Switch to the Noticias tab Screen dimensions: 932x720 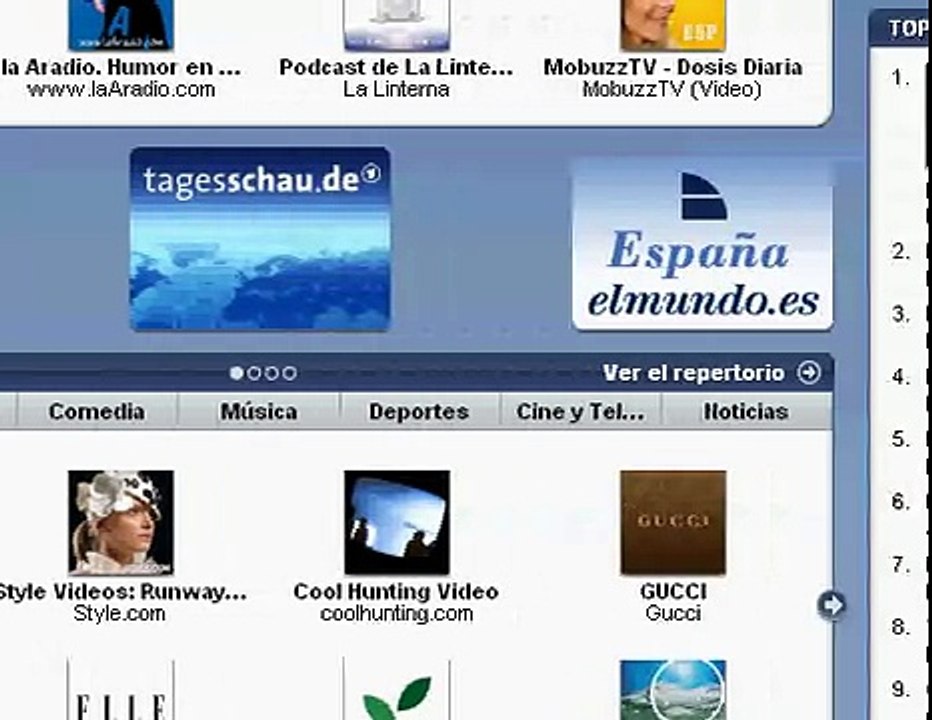[x=747, y=411]
